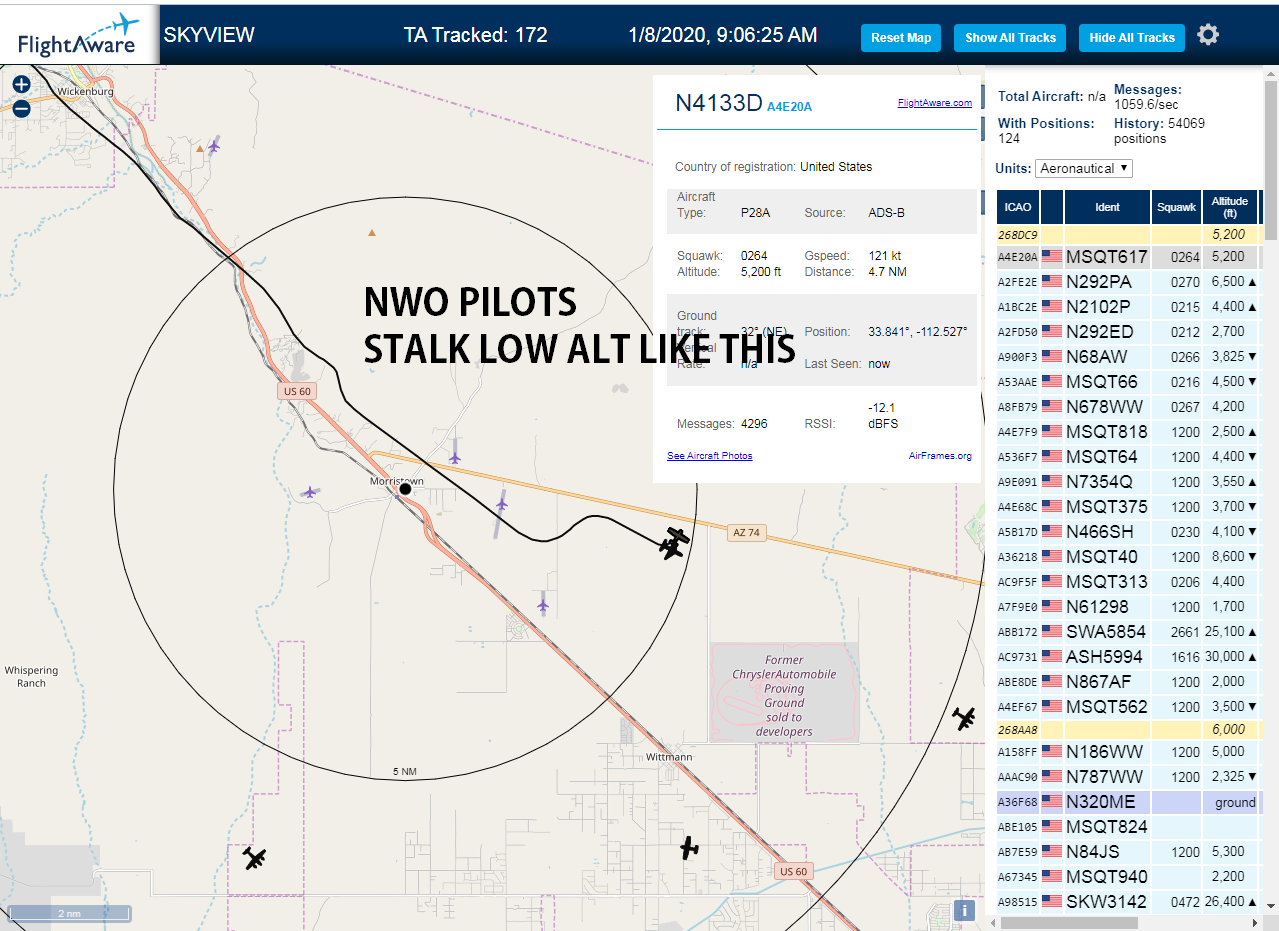Sort the table by Squawk column header
1279x931 pixels.
pos(1176,207)
